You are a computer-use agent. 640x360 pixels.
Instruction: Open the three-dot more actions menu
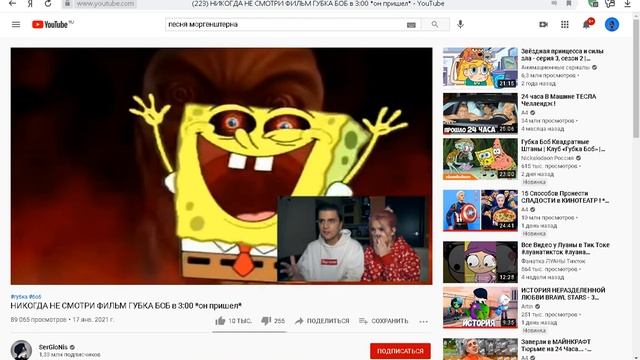(424, 321)
